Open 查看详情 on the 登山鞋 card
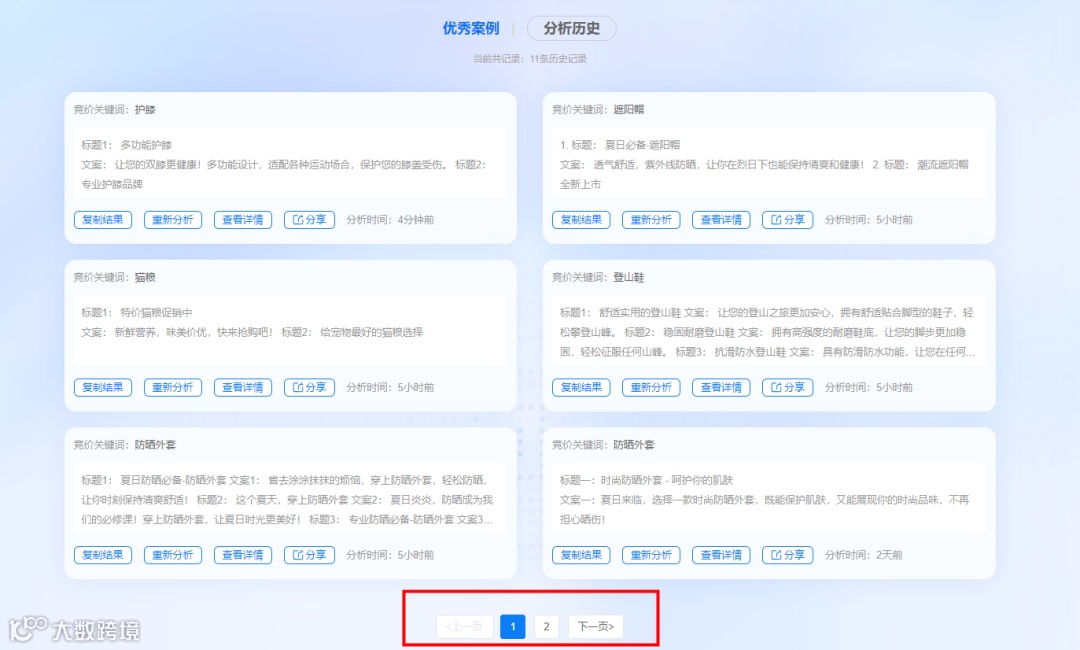Screen dimensions: 1080x650 (719, 387)
